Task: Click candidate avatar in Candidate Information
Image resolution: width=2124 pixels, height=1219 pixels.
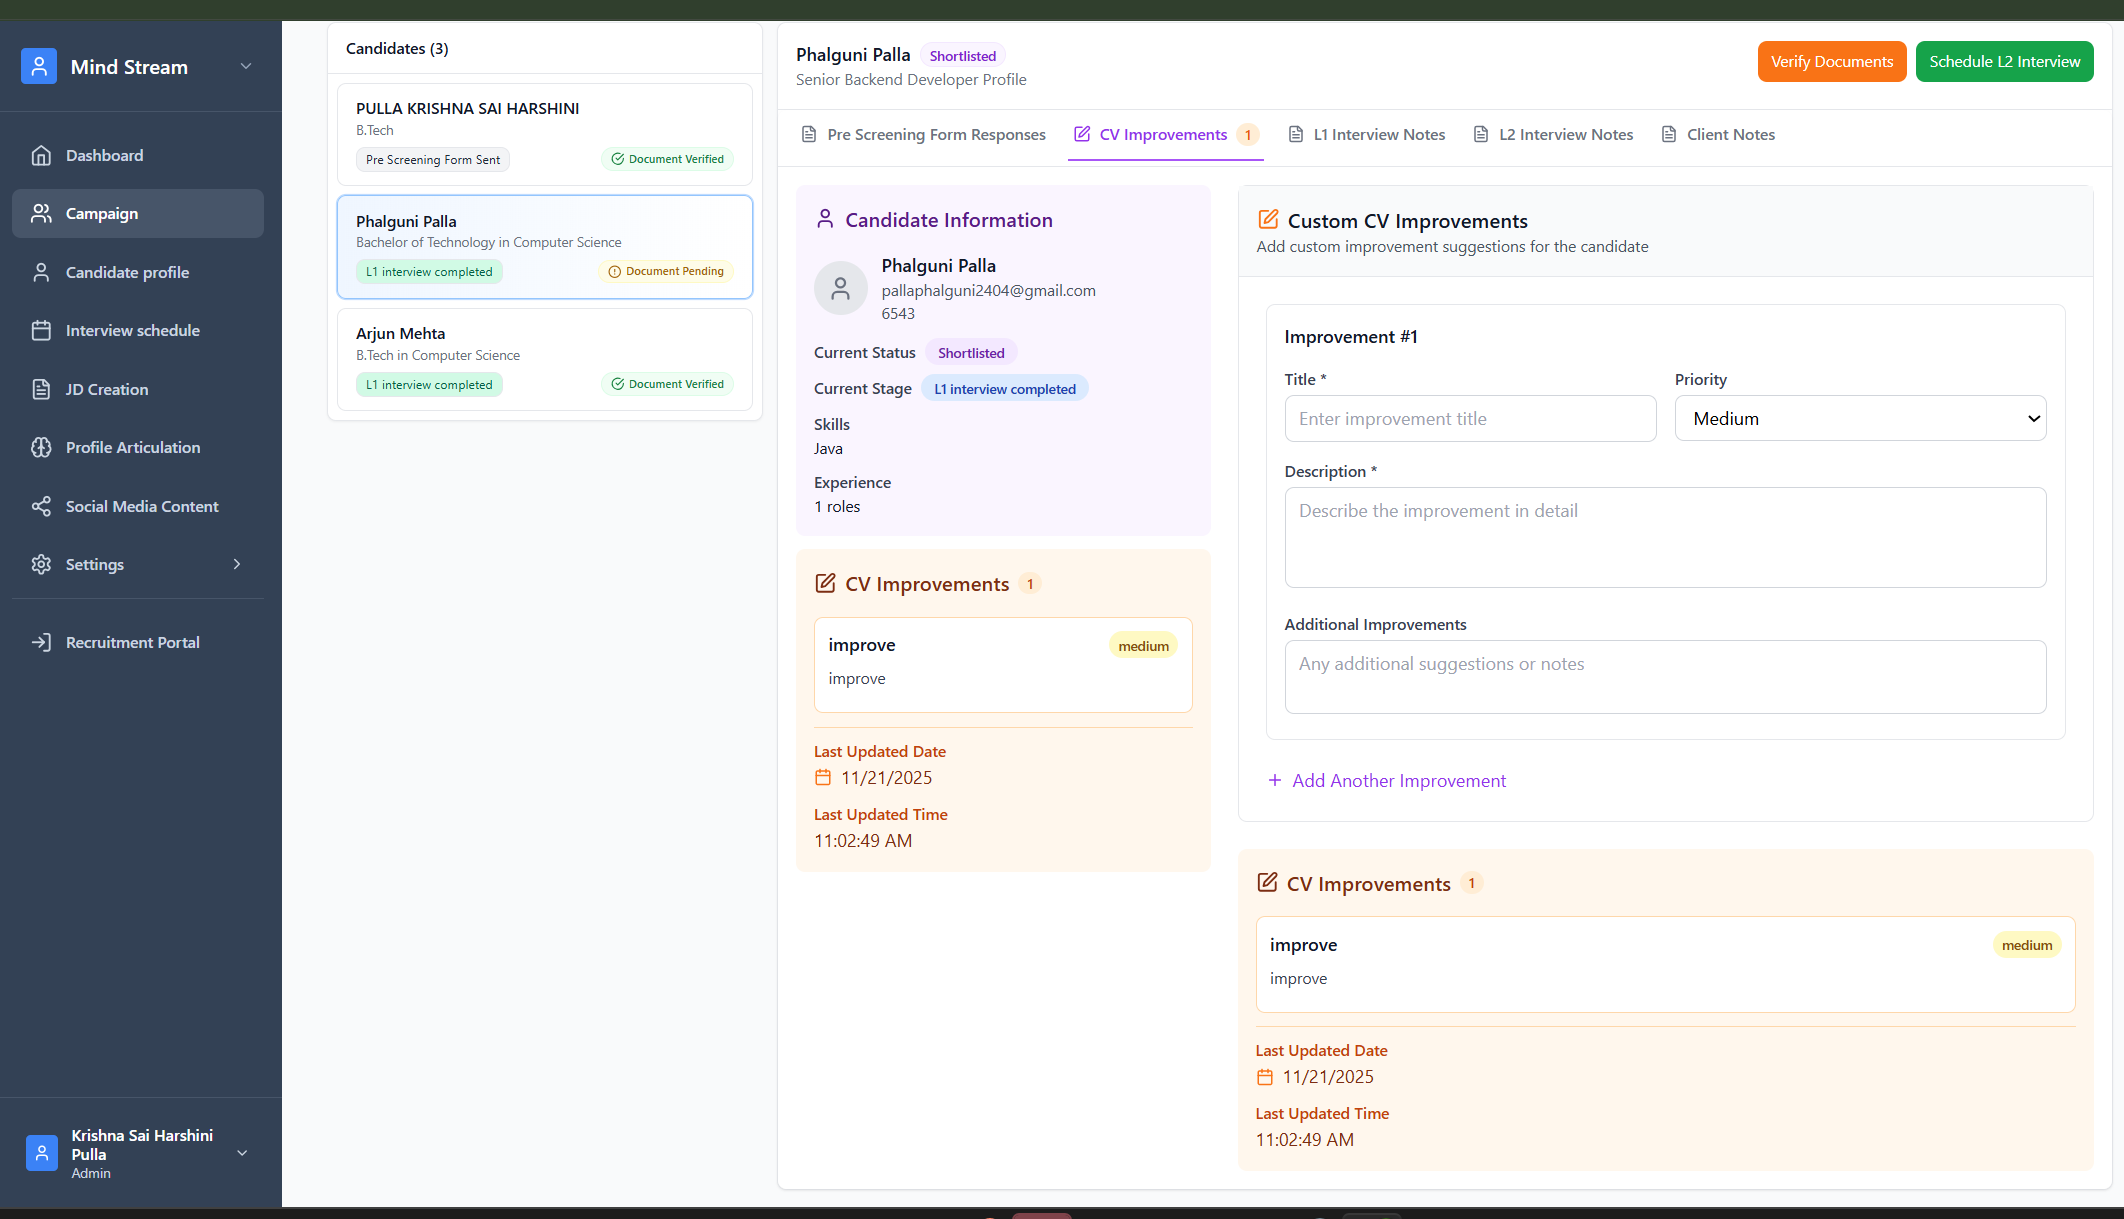Action: pos(841,289)
